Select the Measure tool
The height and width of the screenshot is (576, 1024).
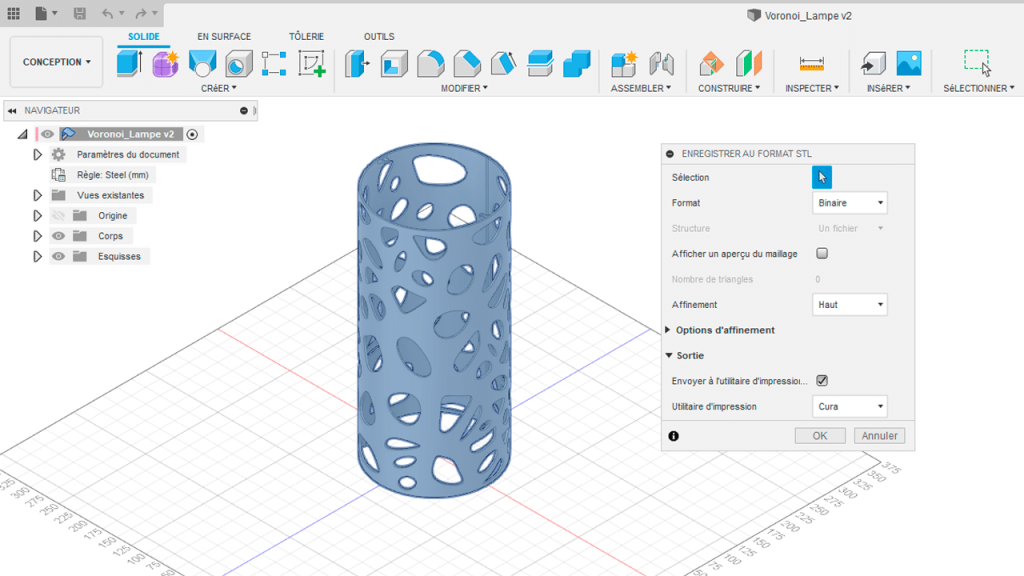tap(811, 64)
